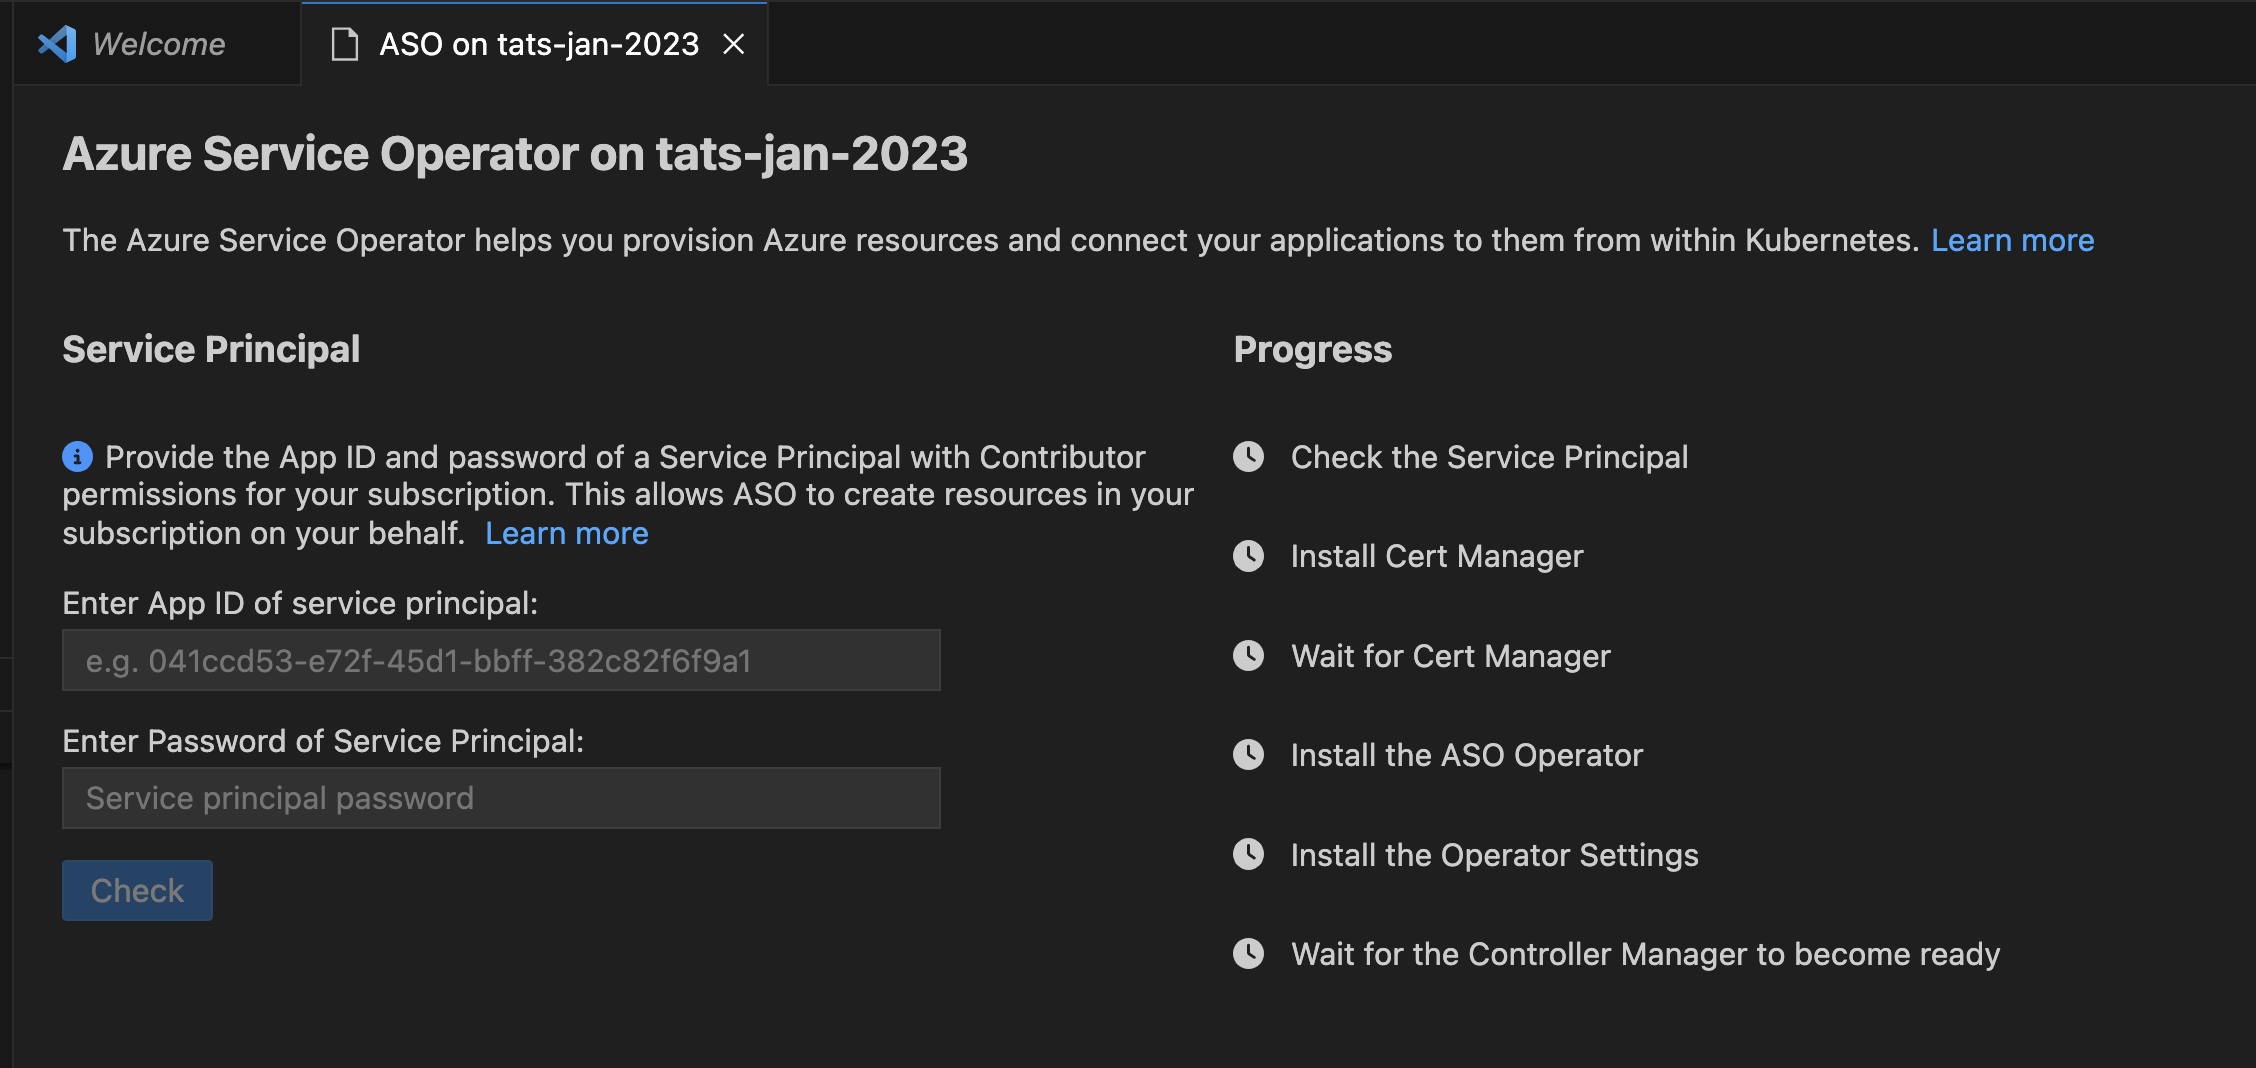The width and height of the screenshot is (2256, 1068).
Task: Click clock icon beside Check the Service Principal
Action: point(1248,457)
